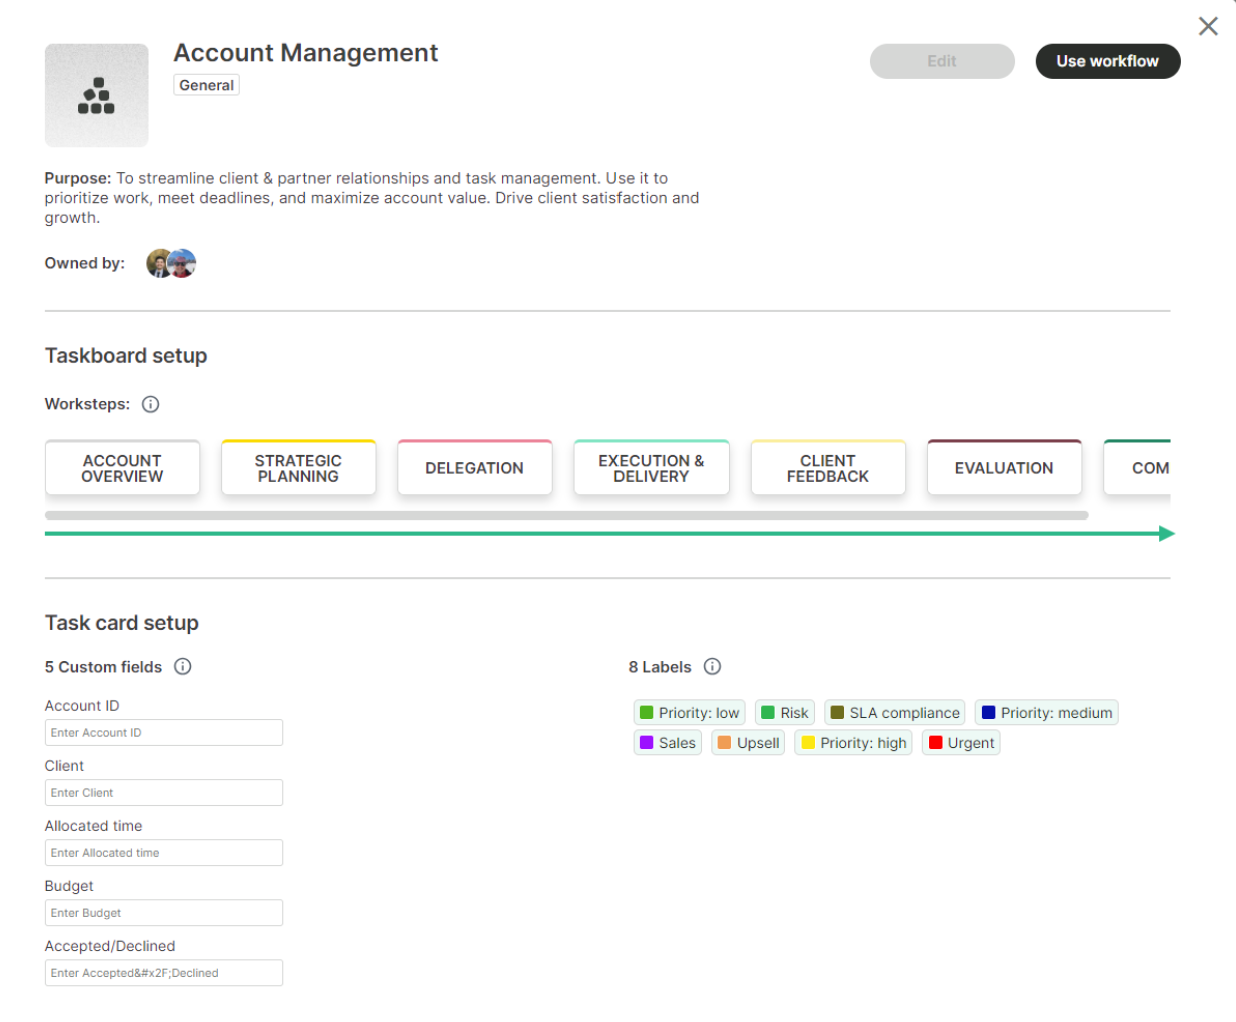Click the Account ID input field
This screenshot has width=1236, height=1022.
pyautogui.click(x=164, y=733)
